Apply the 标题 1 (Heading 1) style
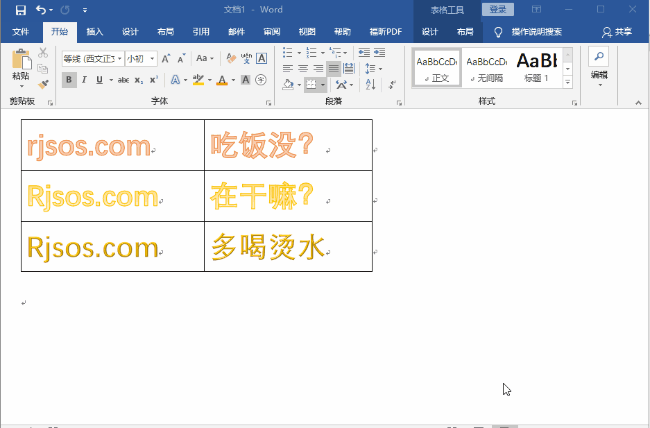The height and width of the screenshot is (428, 650). [536, 68]
